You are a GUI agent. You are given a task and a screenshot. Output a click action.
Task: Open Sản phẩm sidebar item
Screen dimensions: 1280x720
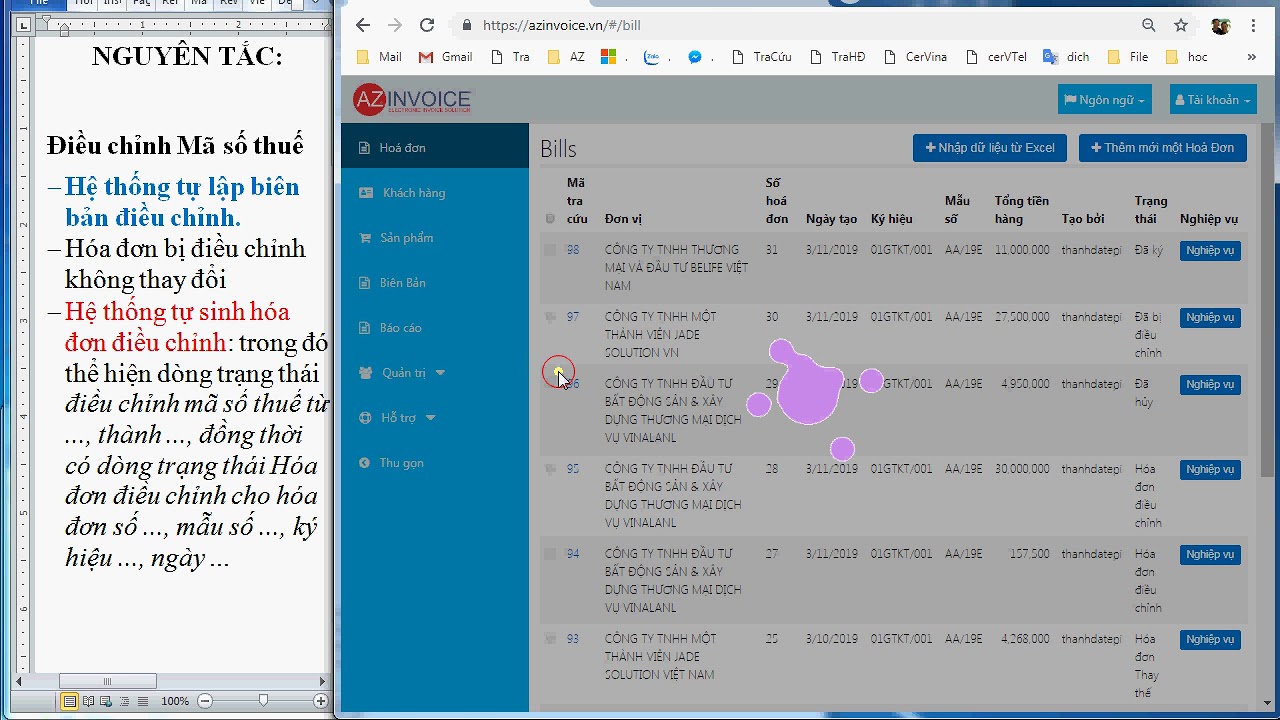[434, 237]
